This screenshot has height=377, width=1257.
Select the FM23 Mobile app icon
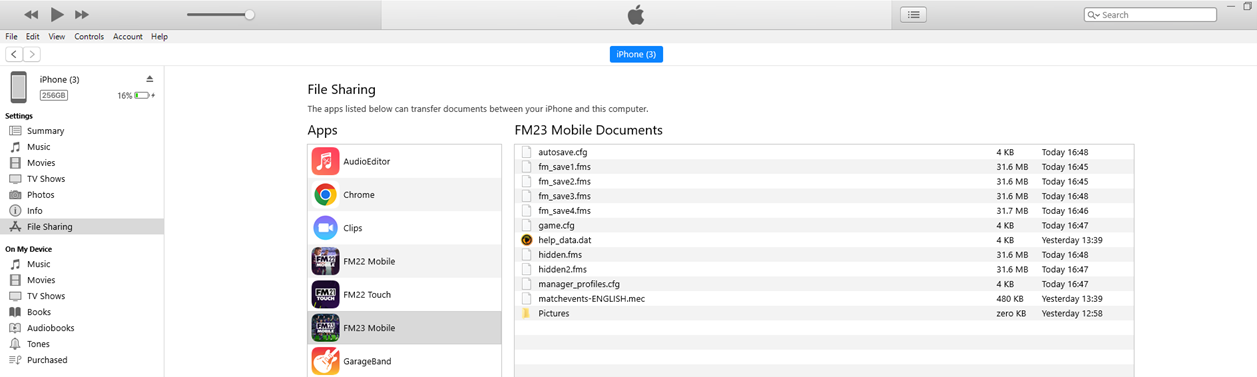point(325,328)
